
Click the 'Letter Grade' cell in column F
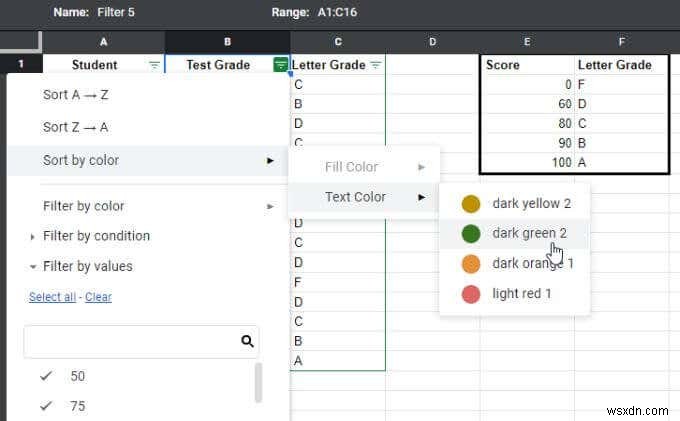621,65
